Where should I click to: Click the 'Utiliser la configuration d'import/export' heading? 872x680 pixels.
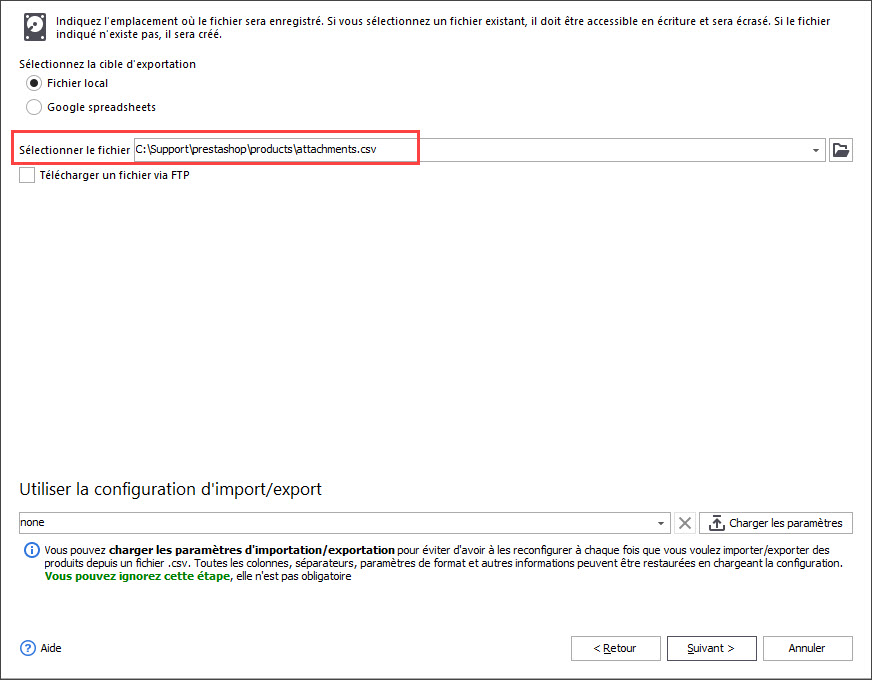[171, 489]
